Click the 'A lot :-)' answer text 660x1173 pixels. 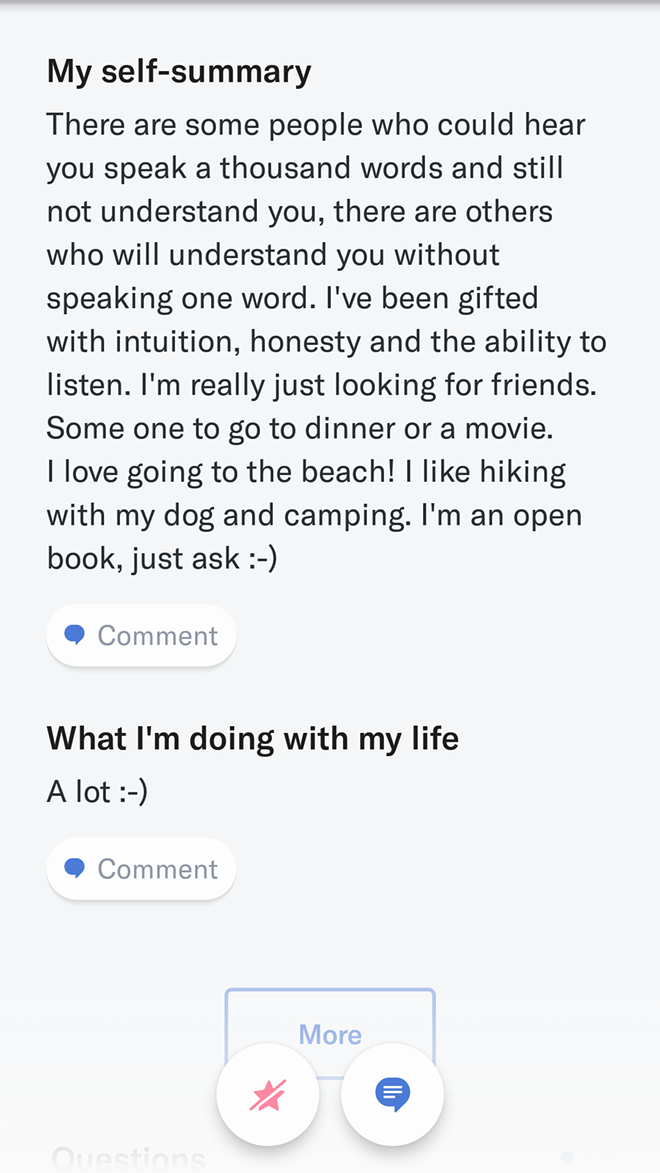point(96,790)
